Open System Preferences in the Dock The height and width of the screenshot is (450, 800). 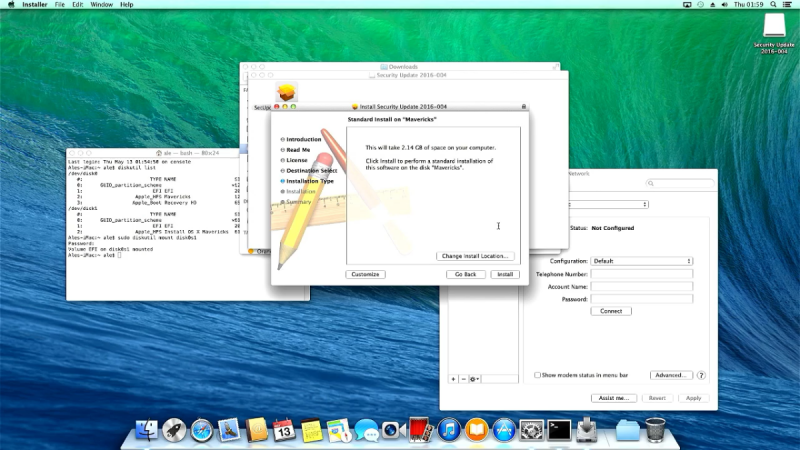point(532,430)
